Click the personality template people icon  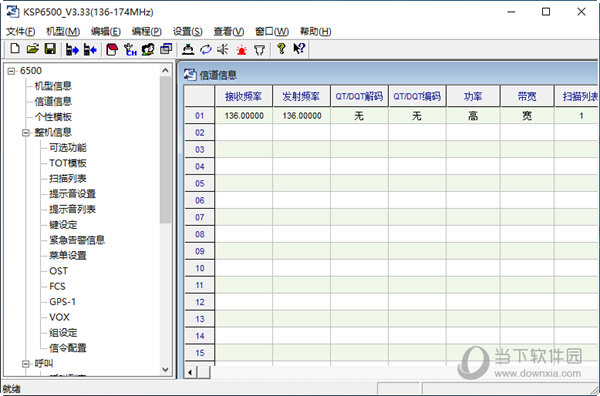(148, 49)
